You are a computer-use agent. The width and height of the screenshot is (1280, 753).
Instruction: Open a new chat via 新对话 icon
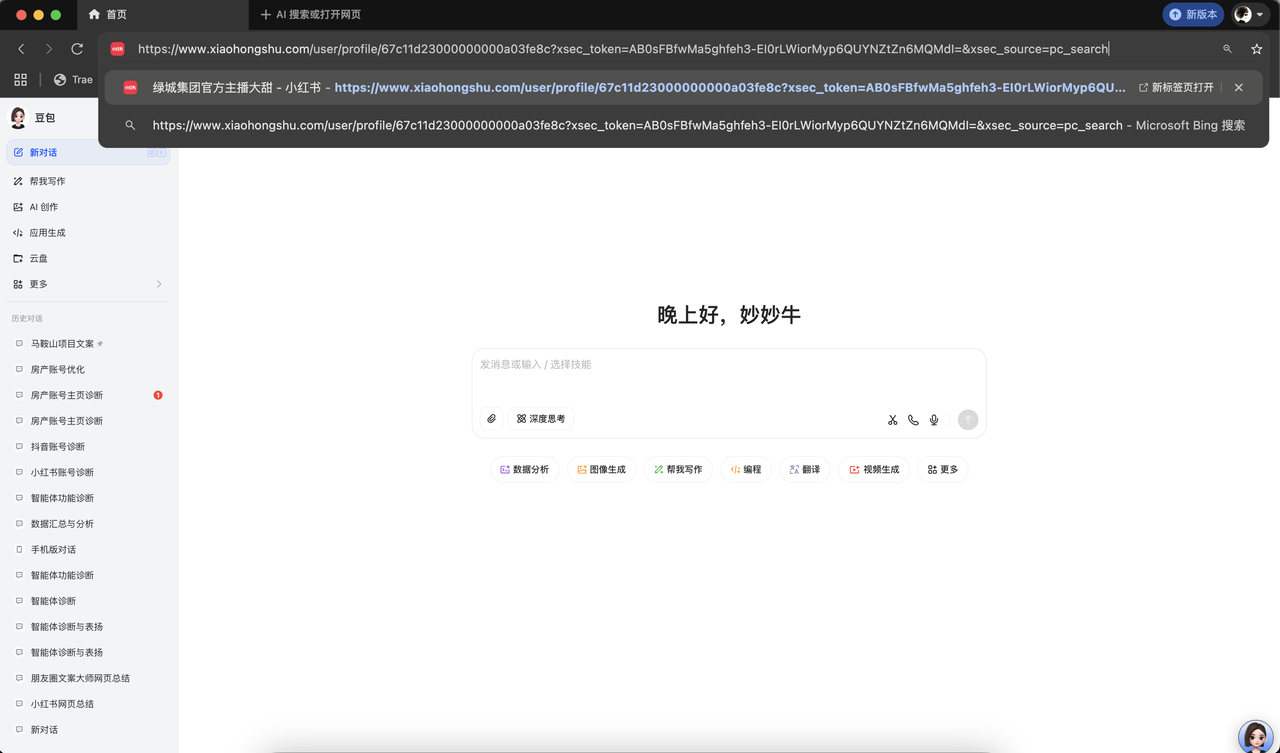45,152
